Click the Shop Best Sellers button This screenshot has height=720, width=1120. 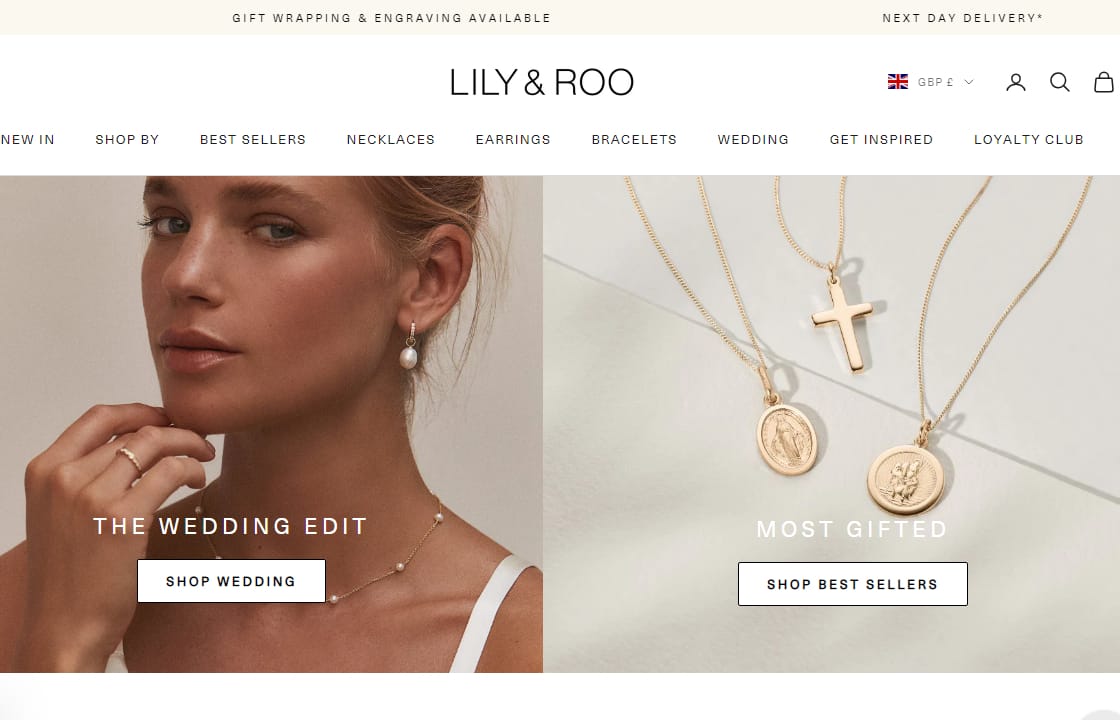coord(853,584)
